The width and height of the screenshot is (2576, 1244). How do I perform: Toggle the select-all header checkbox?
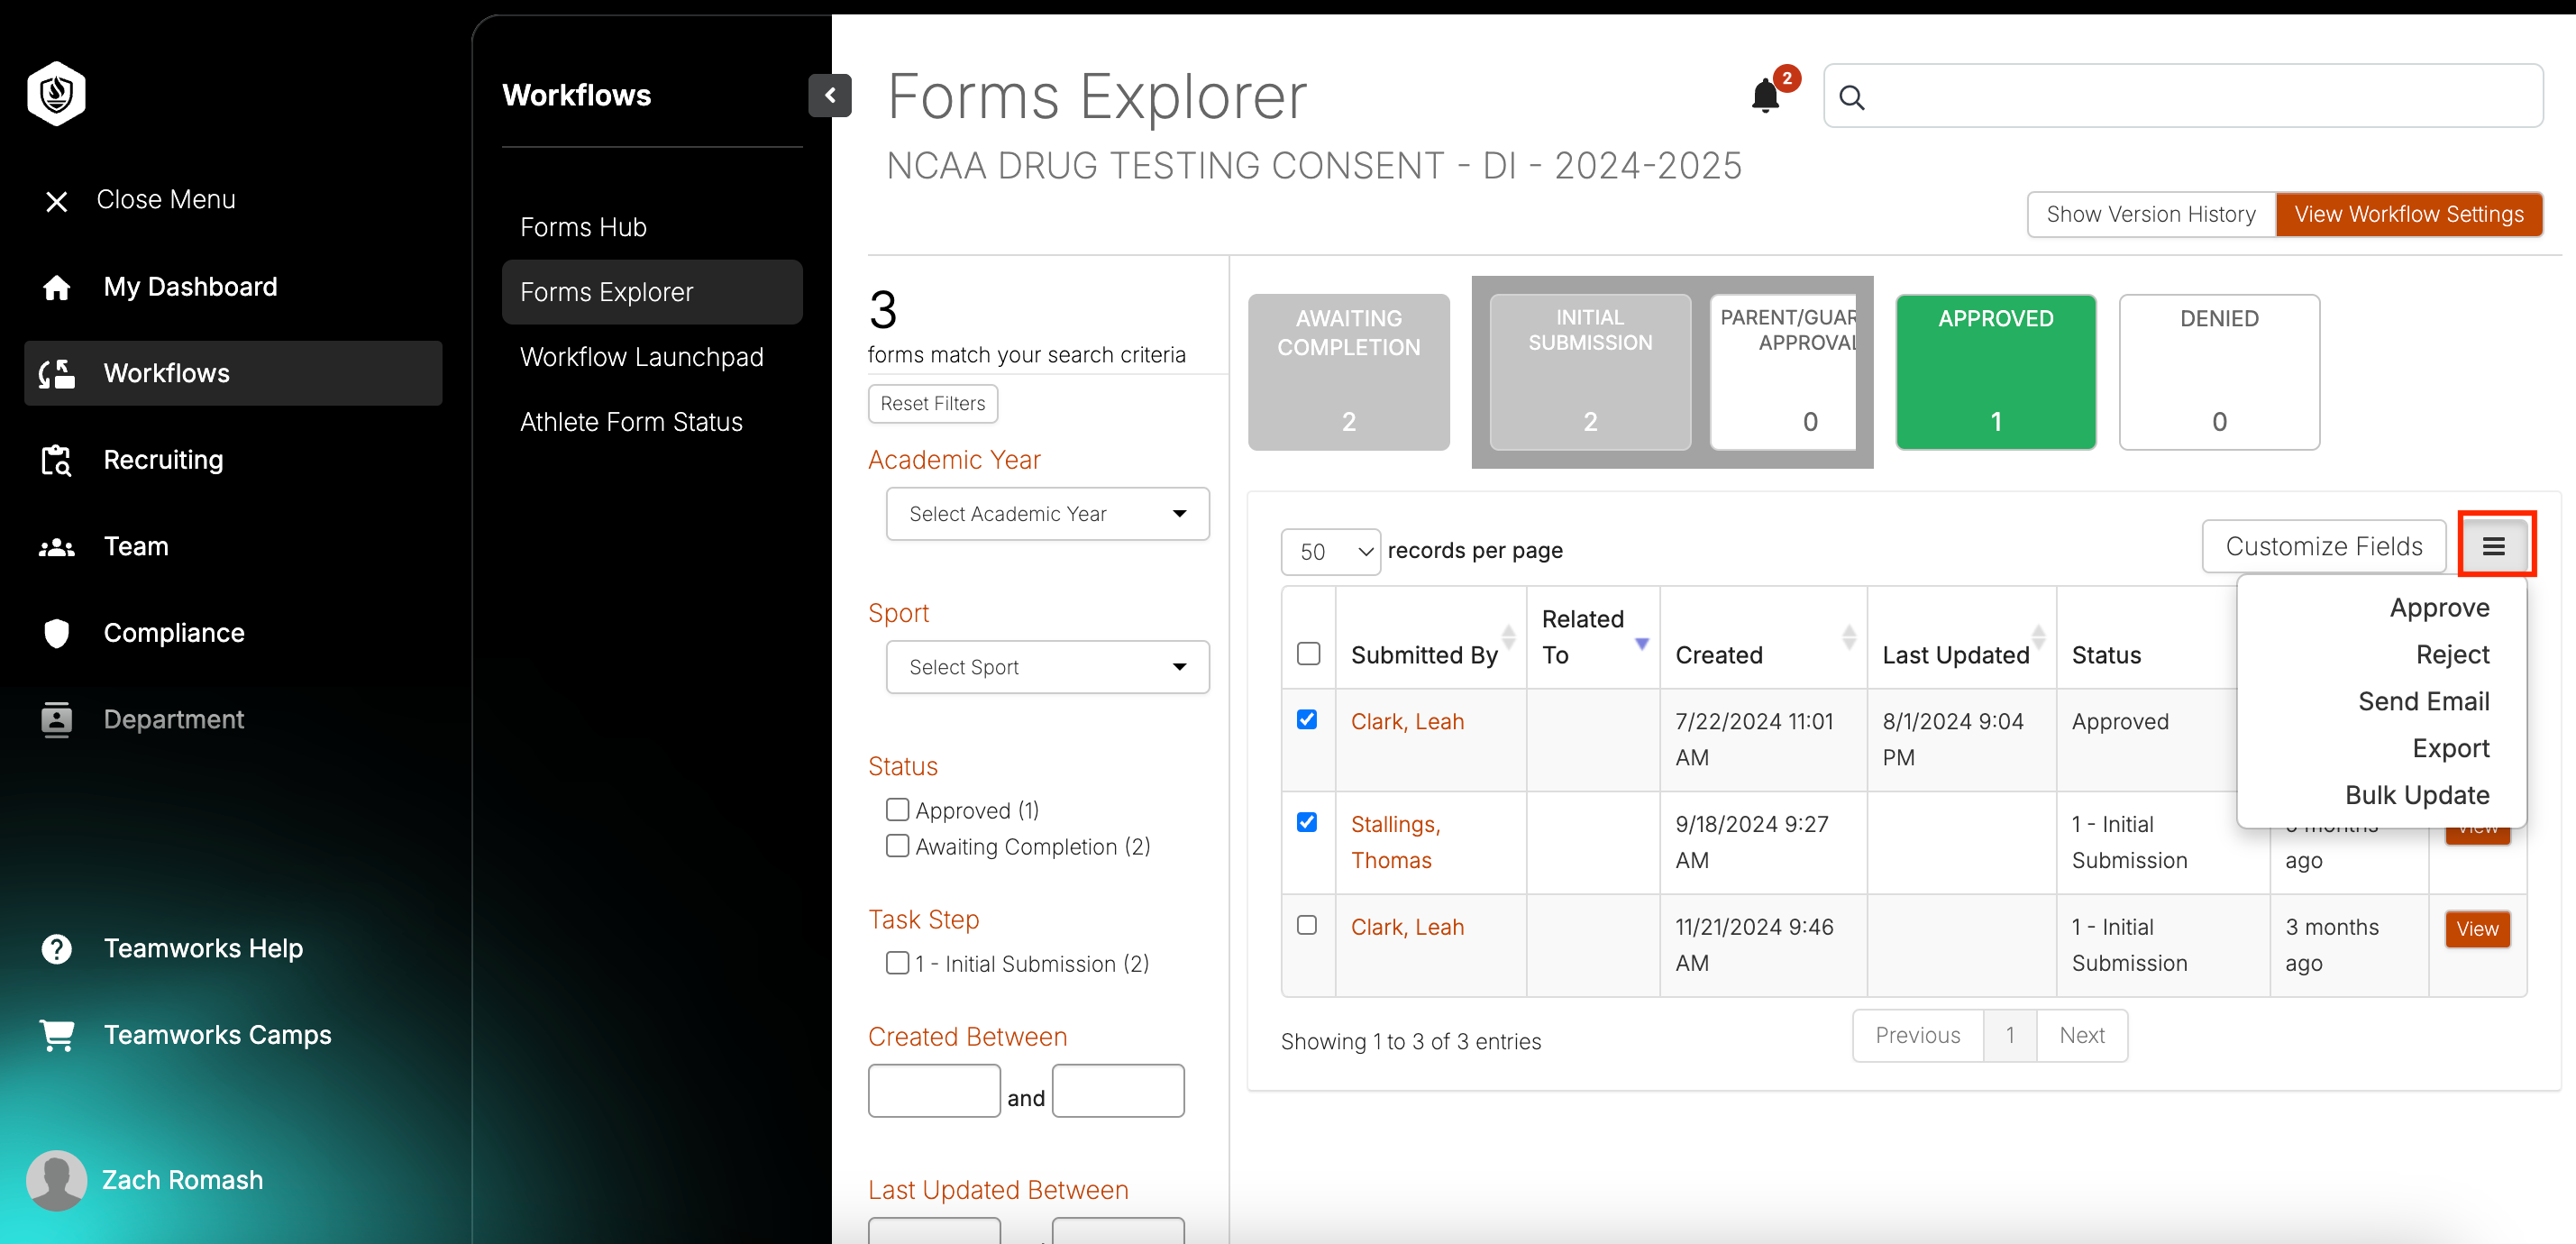tap(1308, 654)
